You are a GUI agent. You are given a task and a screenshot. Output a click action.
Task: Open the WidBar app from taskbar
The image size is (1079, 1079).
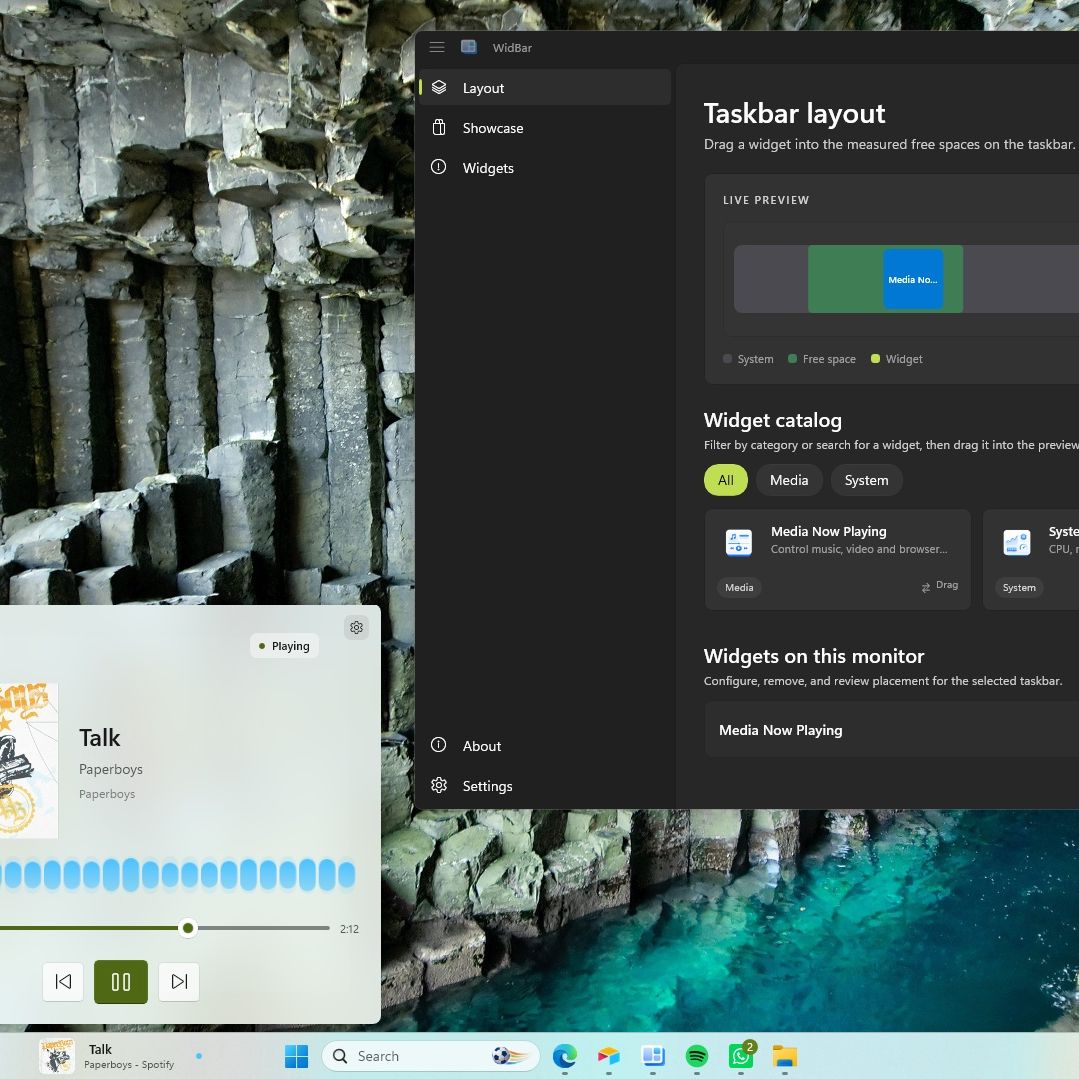[x=652, y=1056]
